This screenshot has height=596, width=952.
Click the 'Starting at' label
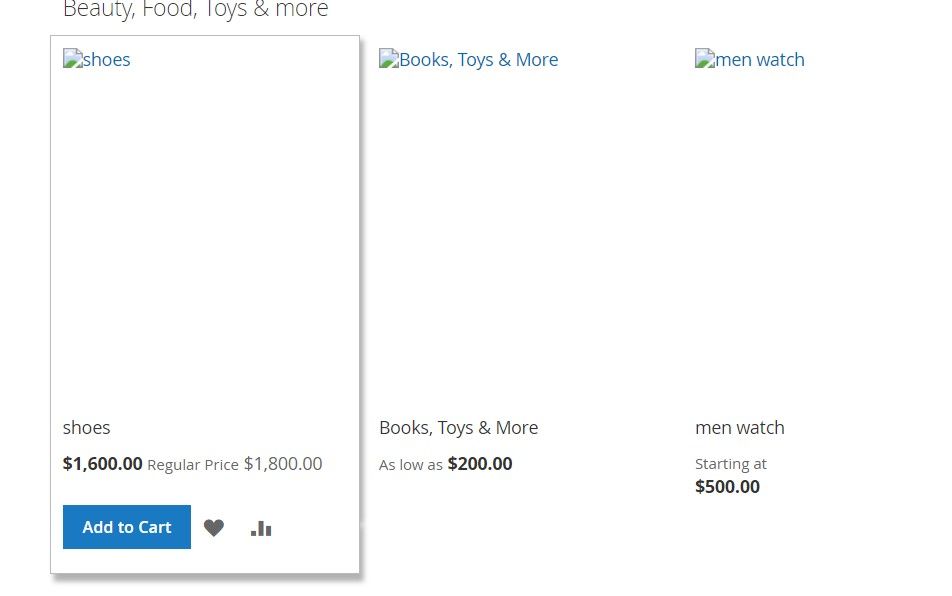pyautogui.click(x=730, y=464)
